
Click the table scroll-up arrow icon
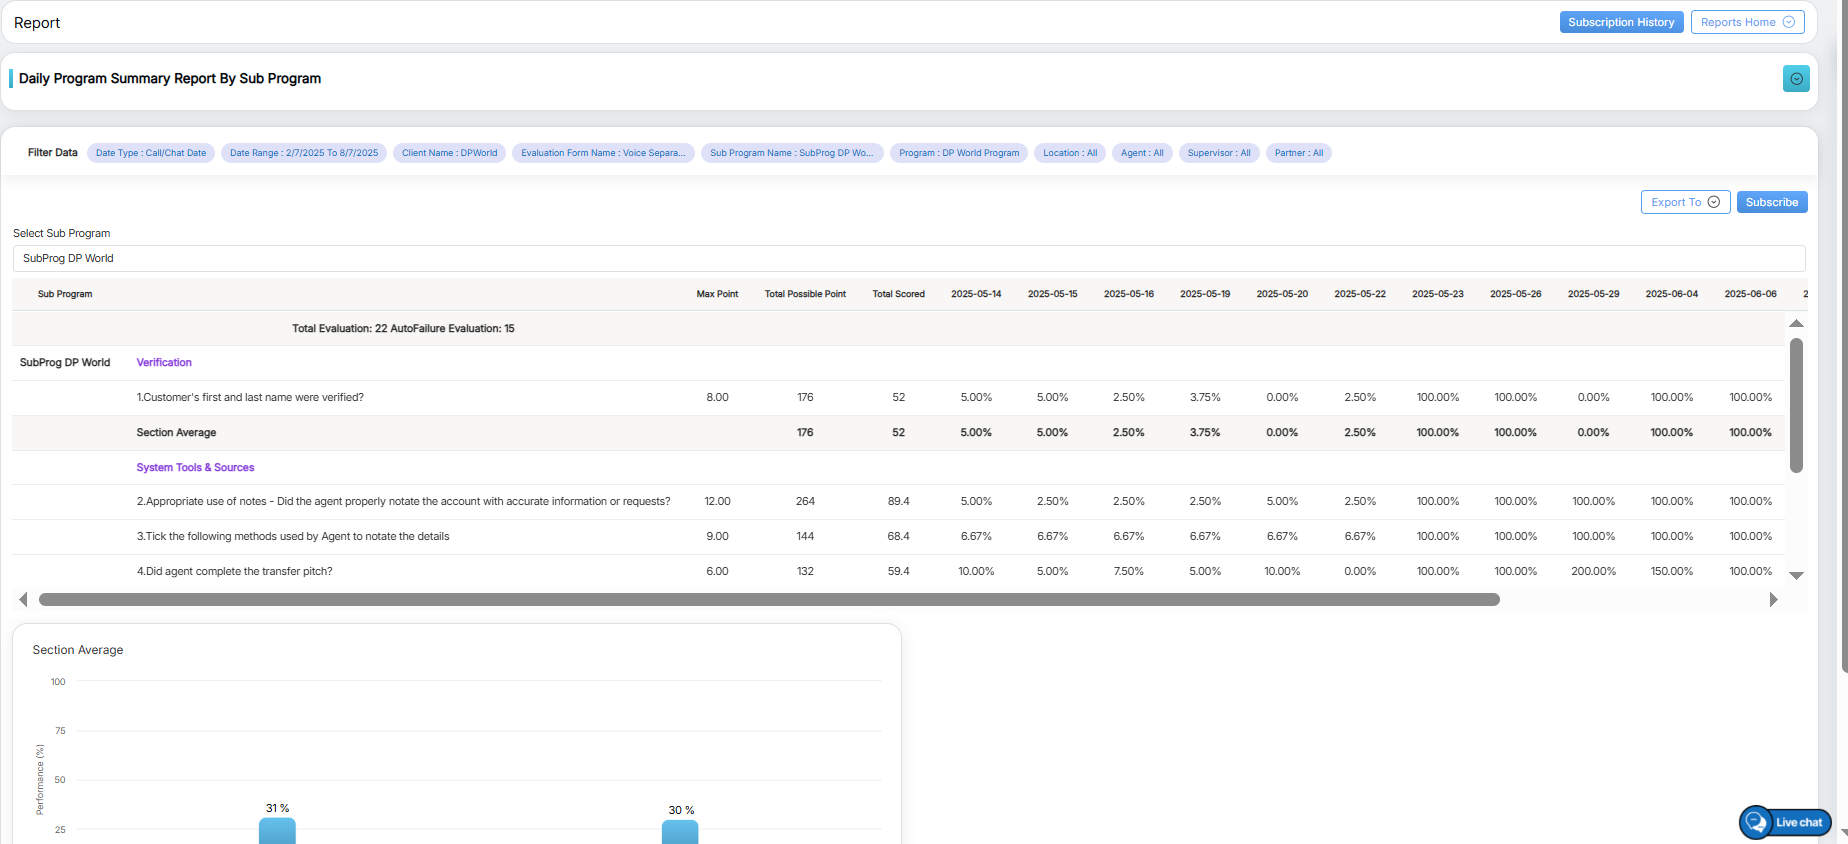pos(1796,323)
